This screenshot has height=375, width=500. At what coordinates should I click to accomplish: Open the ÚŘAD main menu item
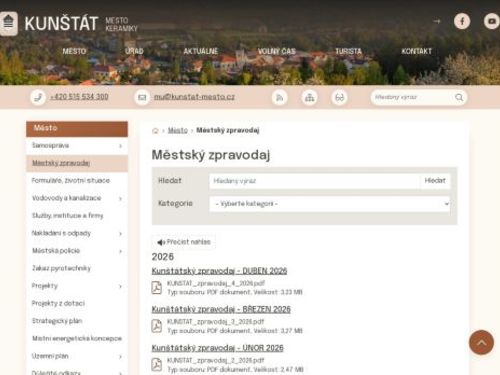[x=134, y=51]
